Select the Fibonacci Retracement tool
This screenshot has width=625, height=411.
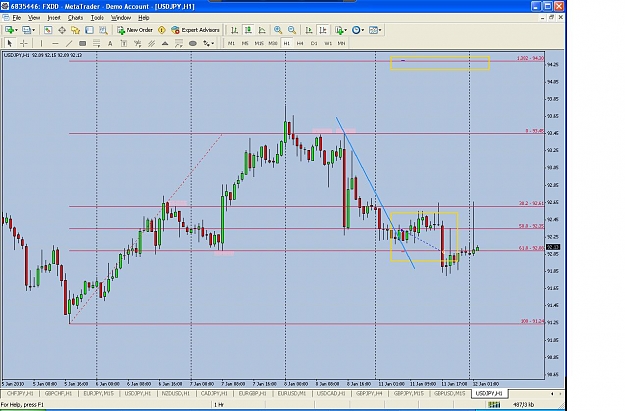click(x=96, y=43)
